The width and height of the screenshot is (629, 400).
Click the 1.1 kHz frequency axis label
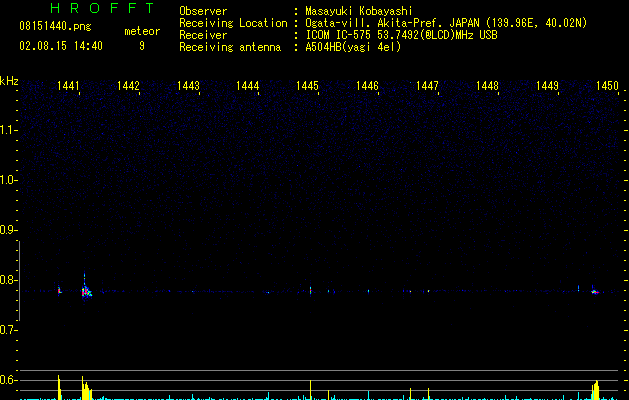click(8, 130)
